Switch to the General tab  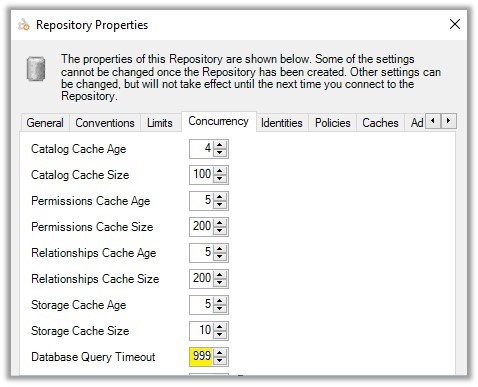tap(45, 123)
